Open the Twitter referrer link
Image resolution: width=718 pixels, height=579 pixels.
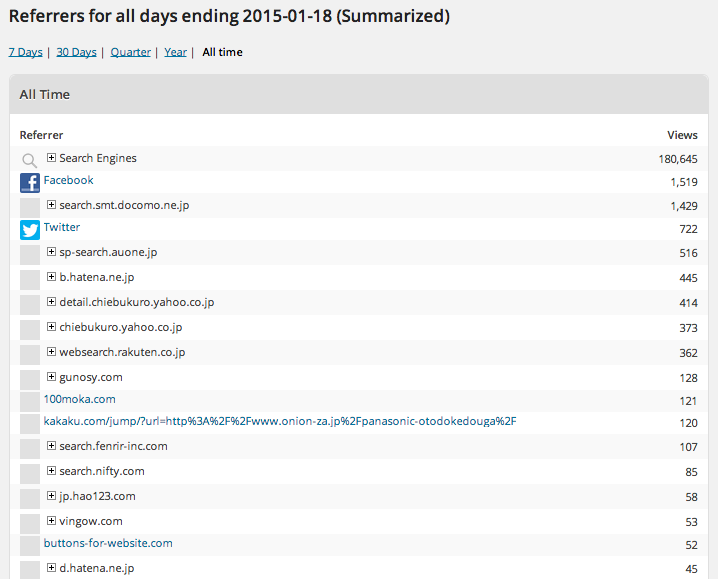click(62, 227)
